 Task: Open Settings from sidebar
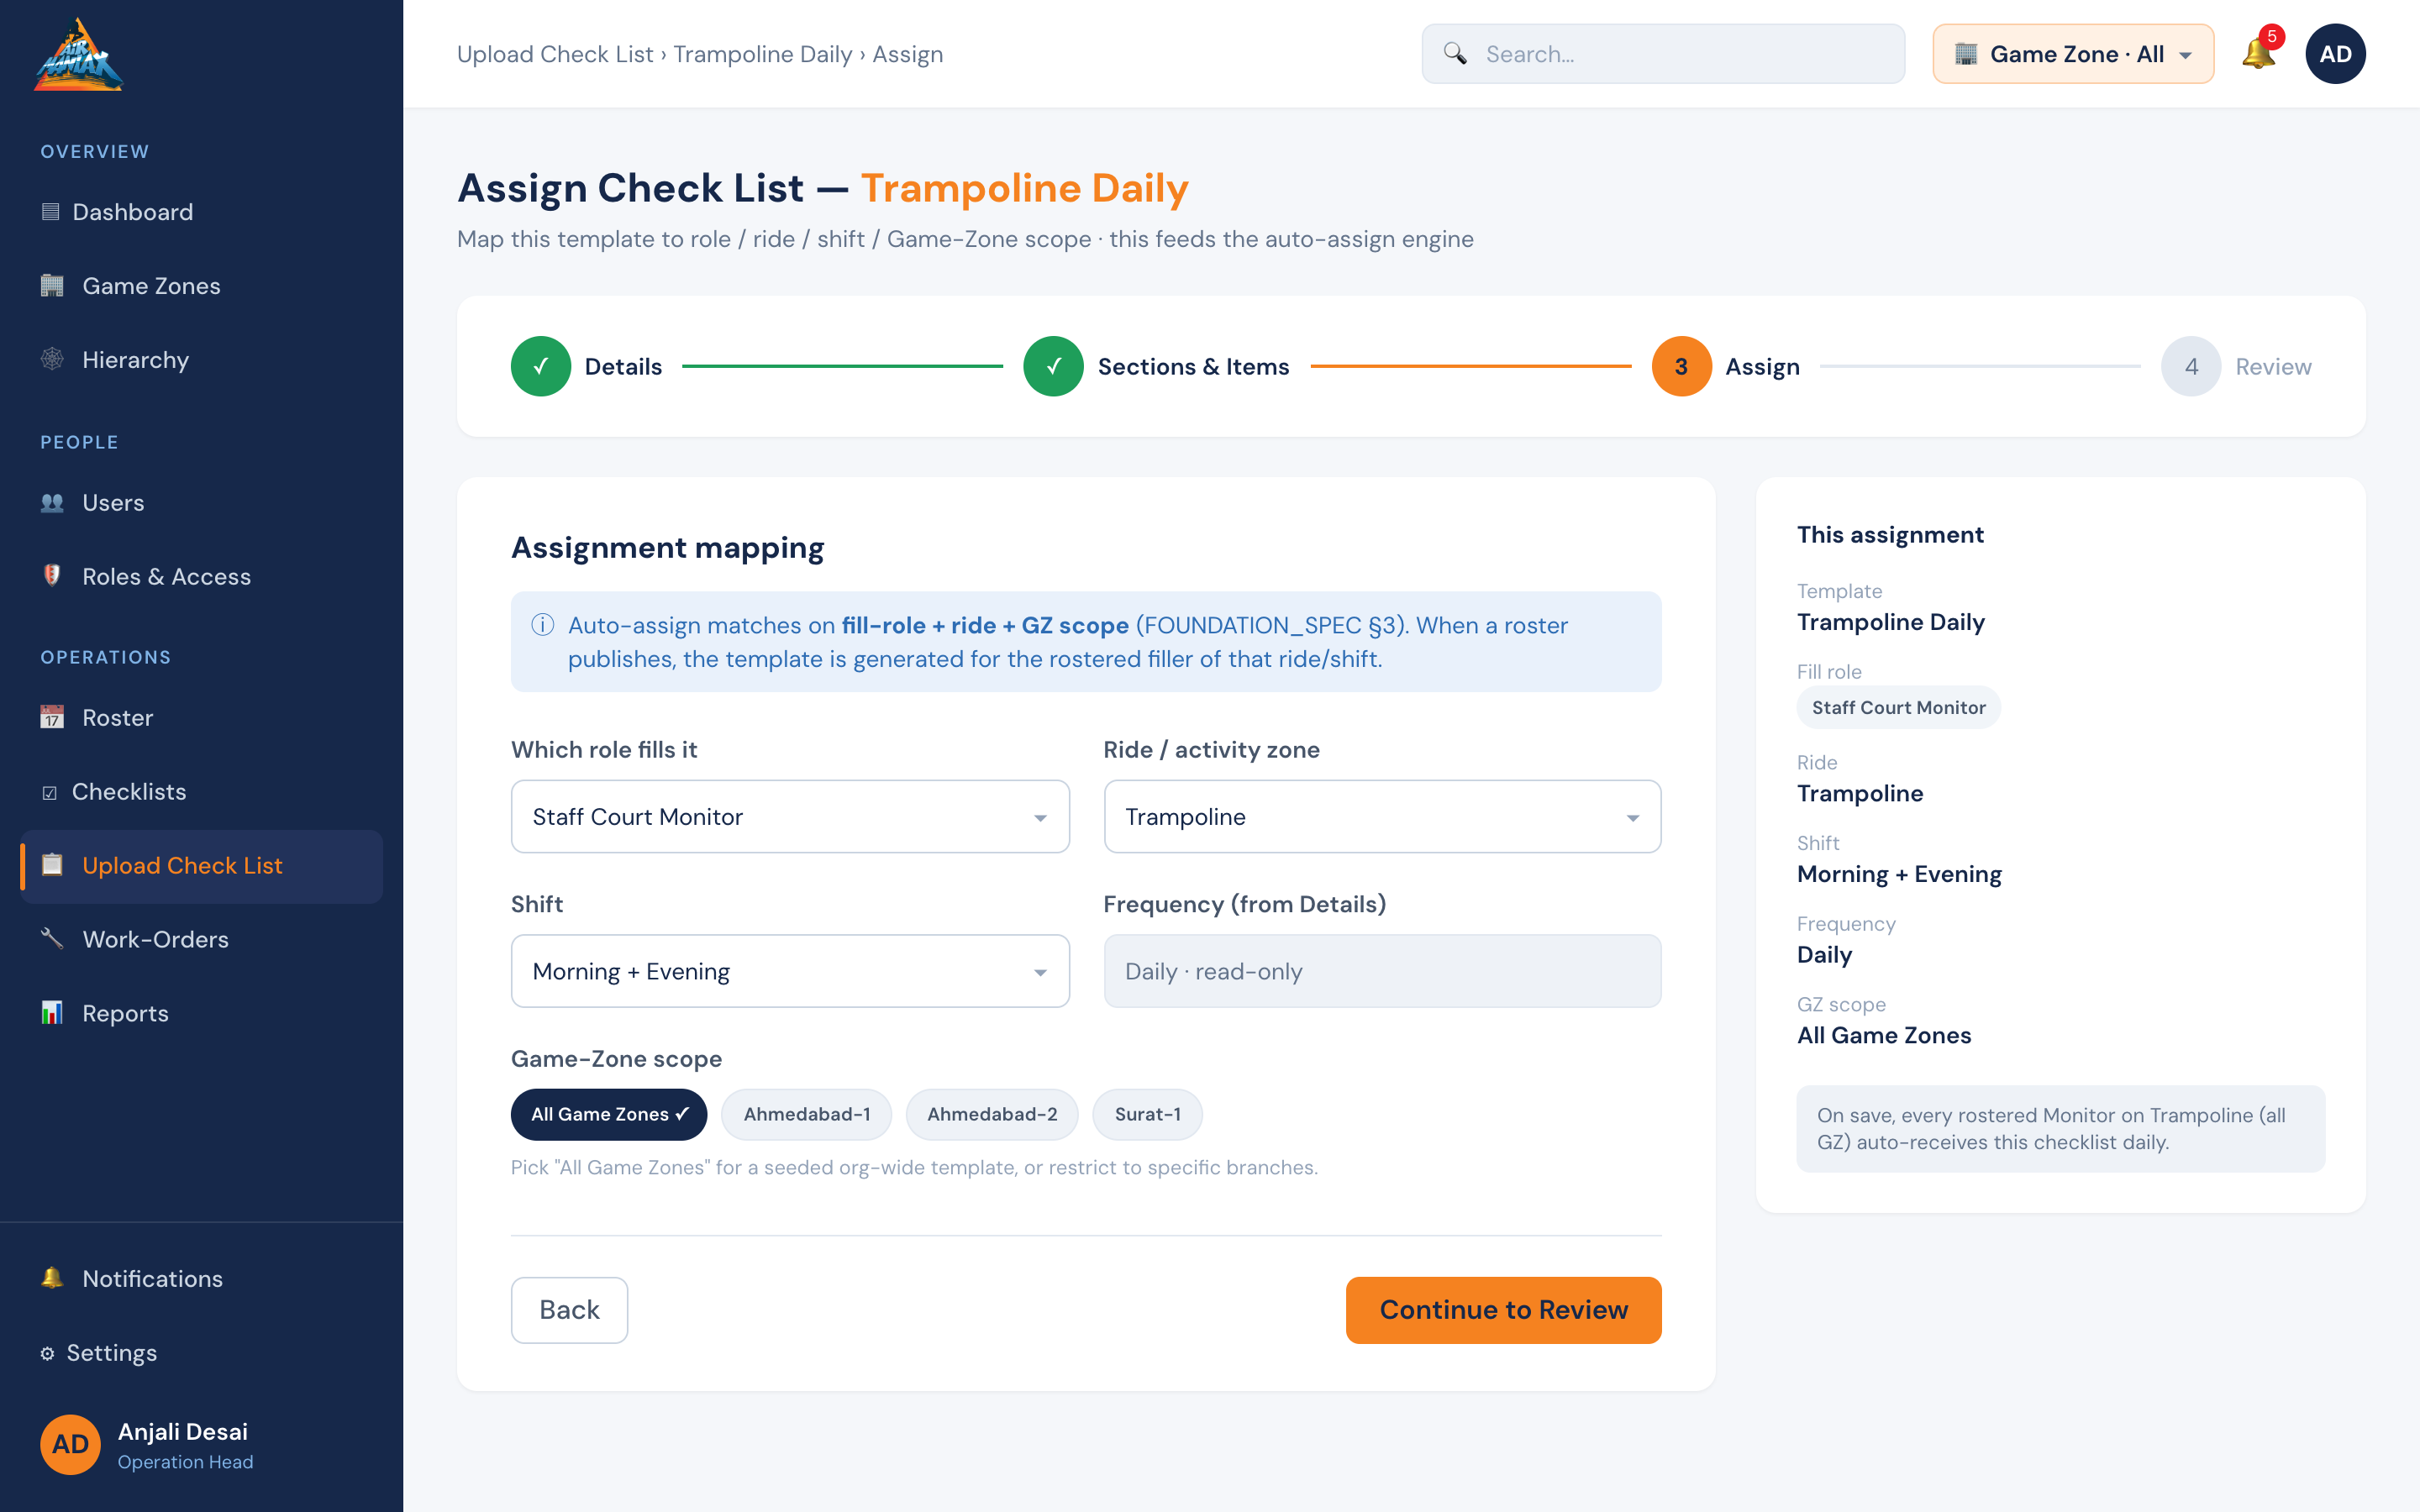pyautogui.click(x=201, y=1353)
